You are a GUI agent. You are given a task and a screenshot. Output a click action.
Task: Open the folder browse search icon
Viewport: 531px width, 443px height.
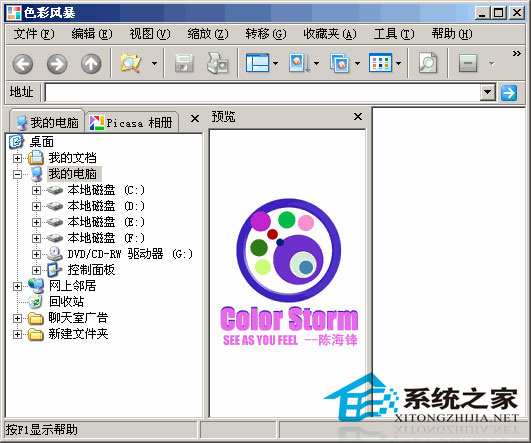click(130, 63)
